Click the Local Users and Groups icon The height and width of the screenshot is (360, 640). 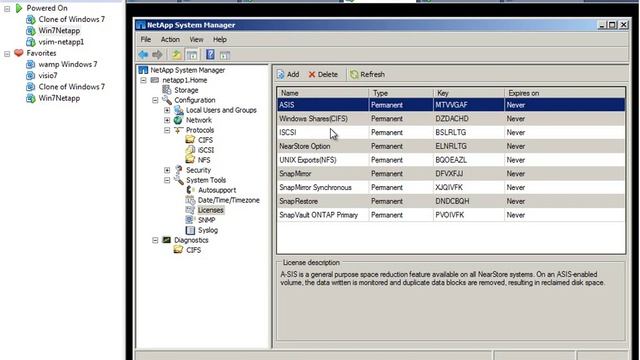click(178, 110)
